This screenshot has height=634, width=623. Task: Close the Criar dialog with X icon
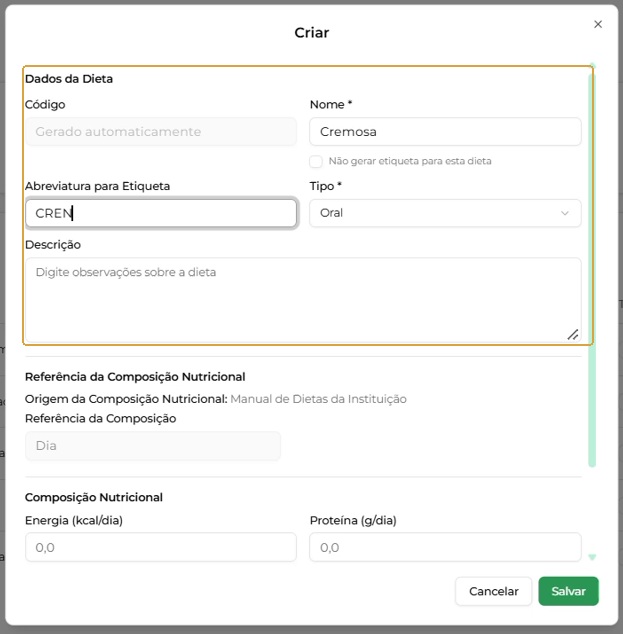tap(598, 24)
